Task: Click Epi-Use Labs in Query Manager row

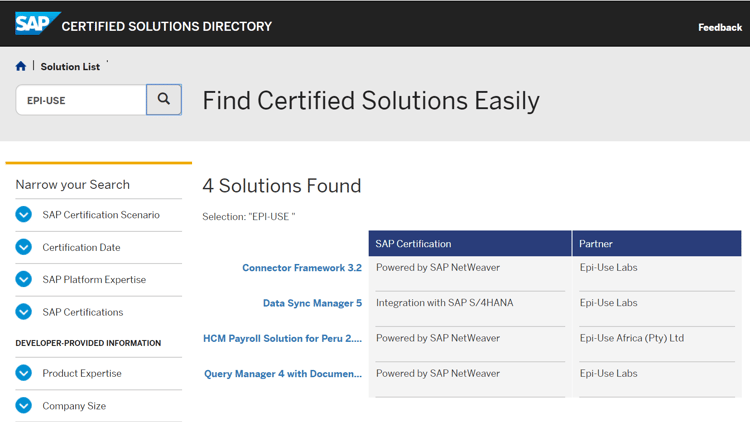Action: [x=608, y=374]
